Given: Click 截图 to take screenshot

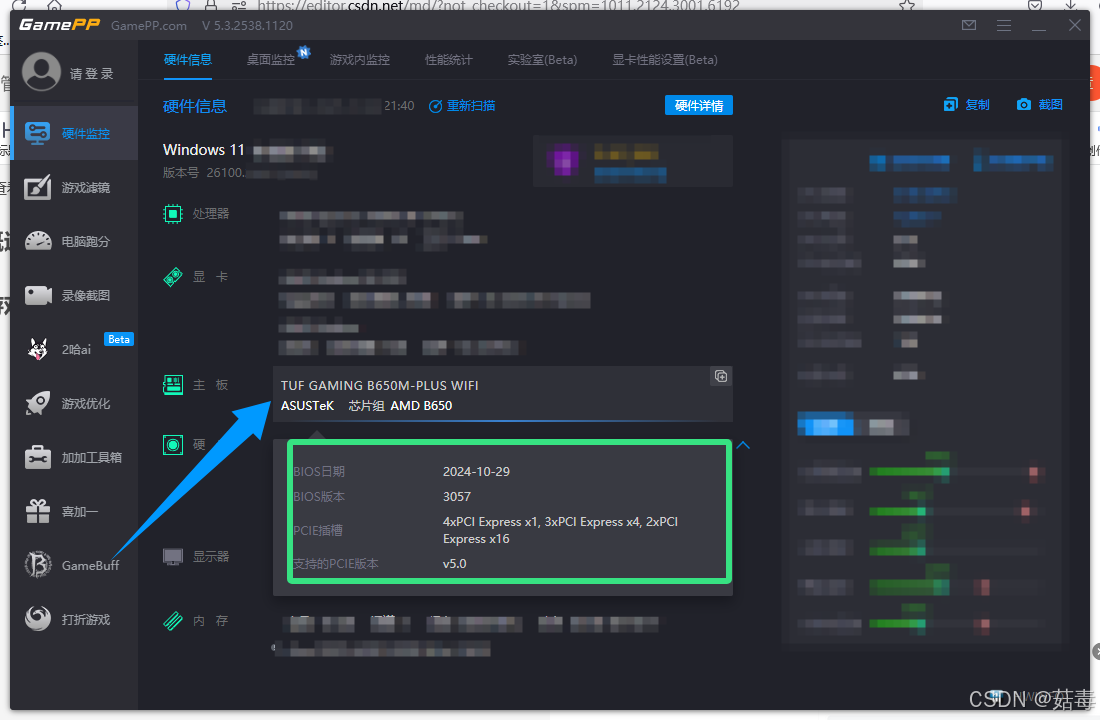Looking at the screenshot, I should pos(1040,105).
